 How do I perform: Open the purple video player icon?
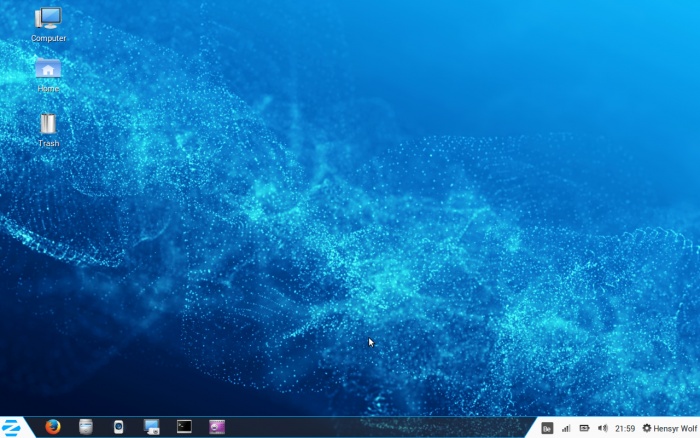click(217, 427)
